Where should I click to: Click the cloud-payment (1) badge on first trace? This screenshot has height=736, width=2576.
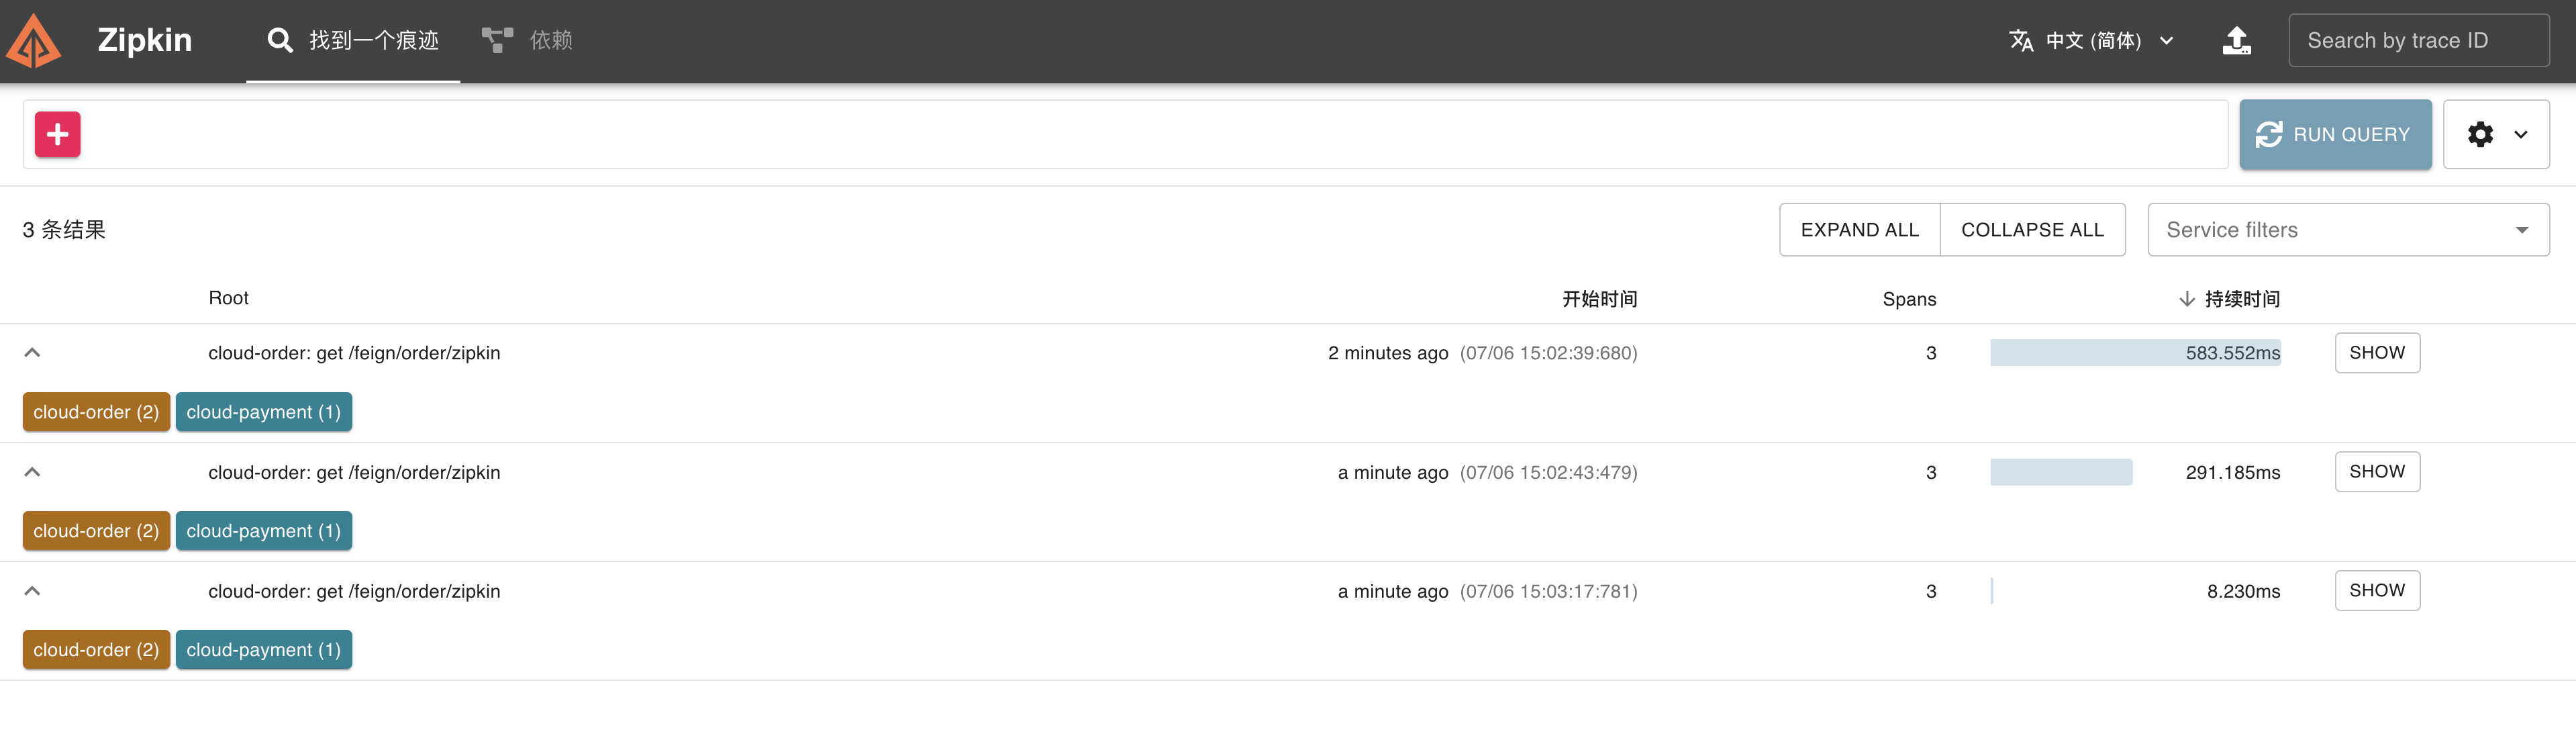[x=263, y=411]
